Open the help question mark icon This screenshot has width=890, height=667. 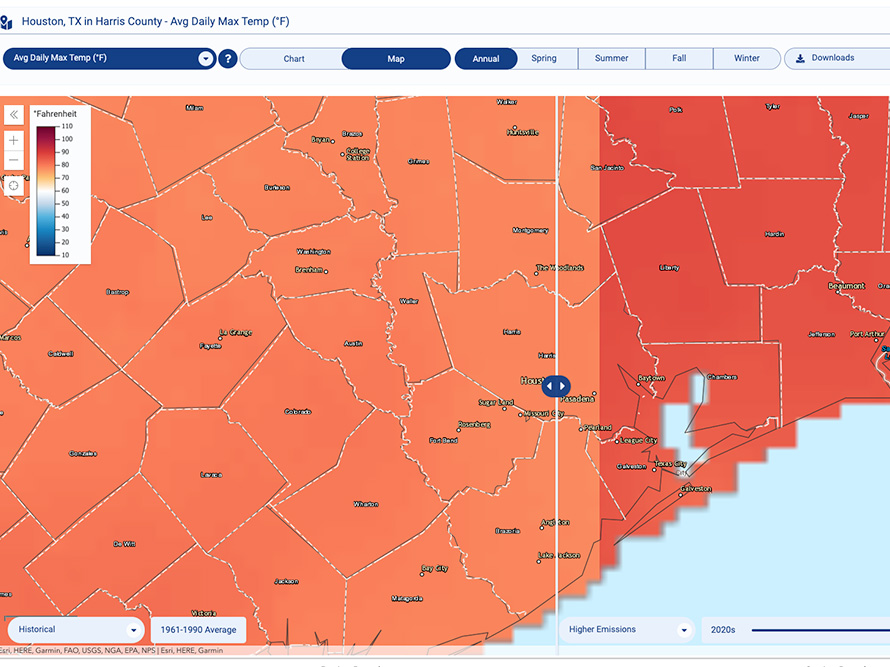(x=228, y=59)
